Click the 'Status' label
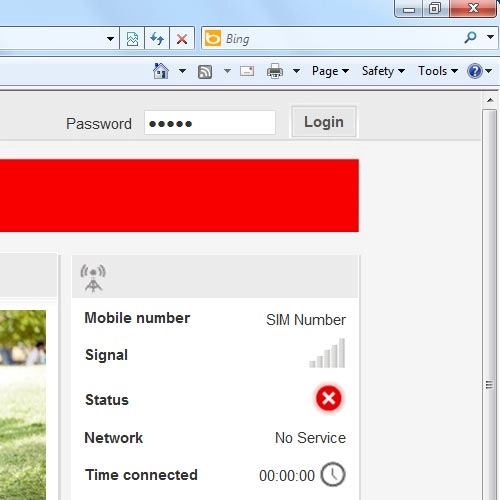This screenshot has width=500, height=500. tap(107, 400)
